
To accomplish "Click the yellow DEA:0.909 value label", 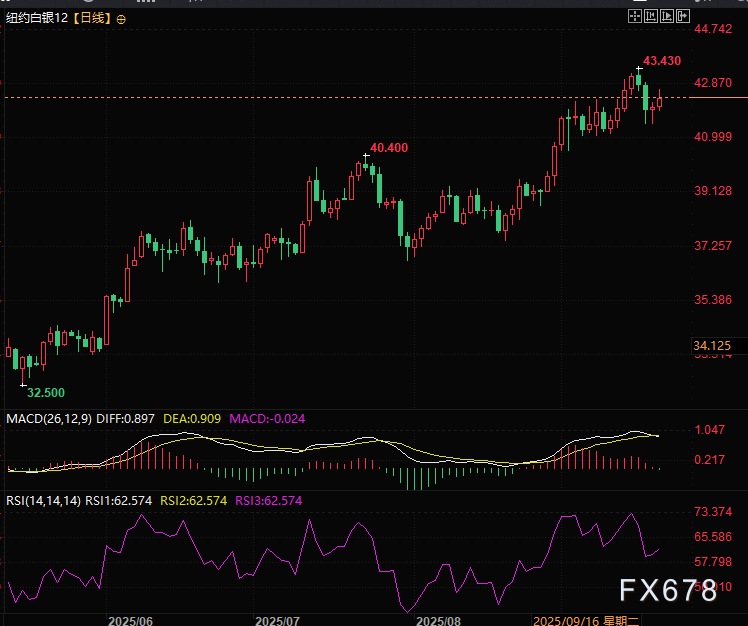I will coord(194,418).
